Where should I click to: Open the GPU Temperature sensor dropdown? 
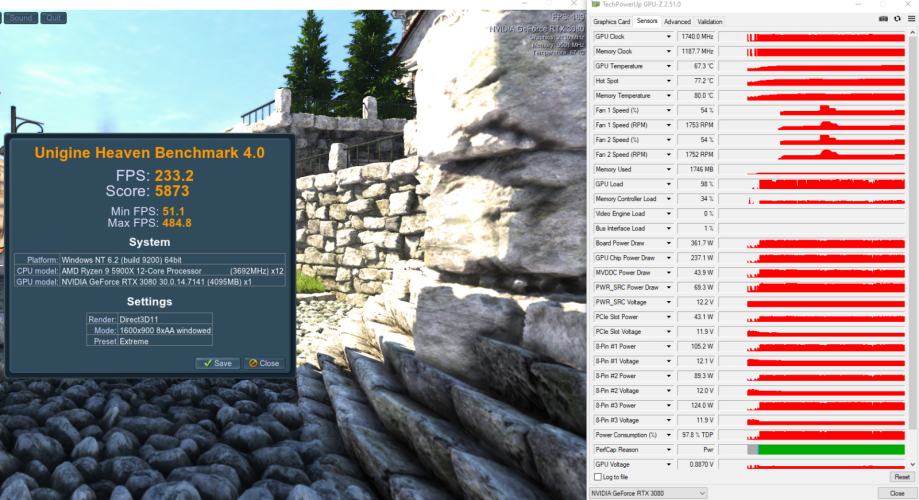pos(668,66)
